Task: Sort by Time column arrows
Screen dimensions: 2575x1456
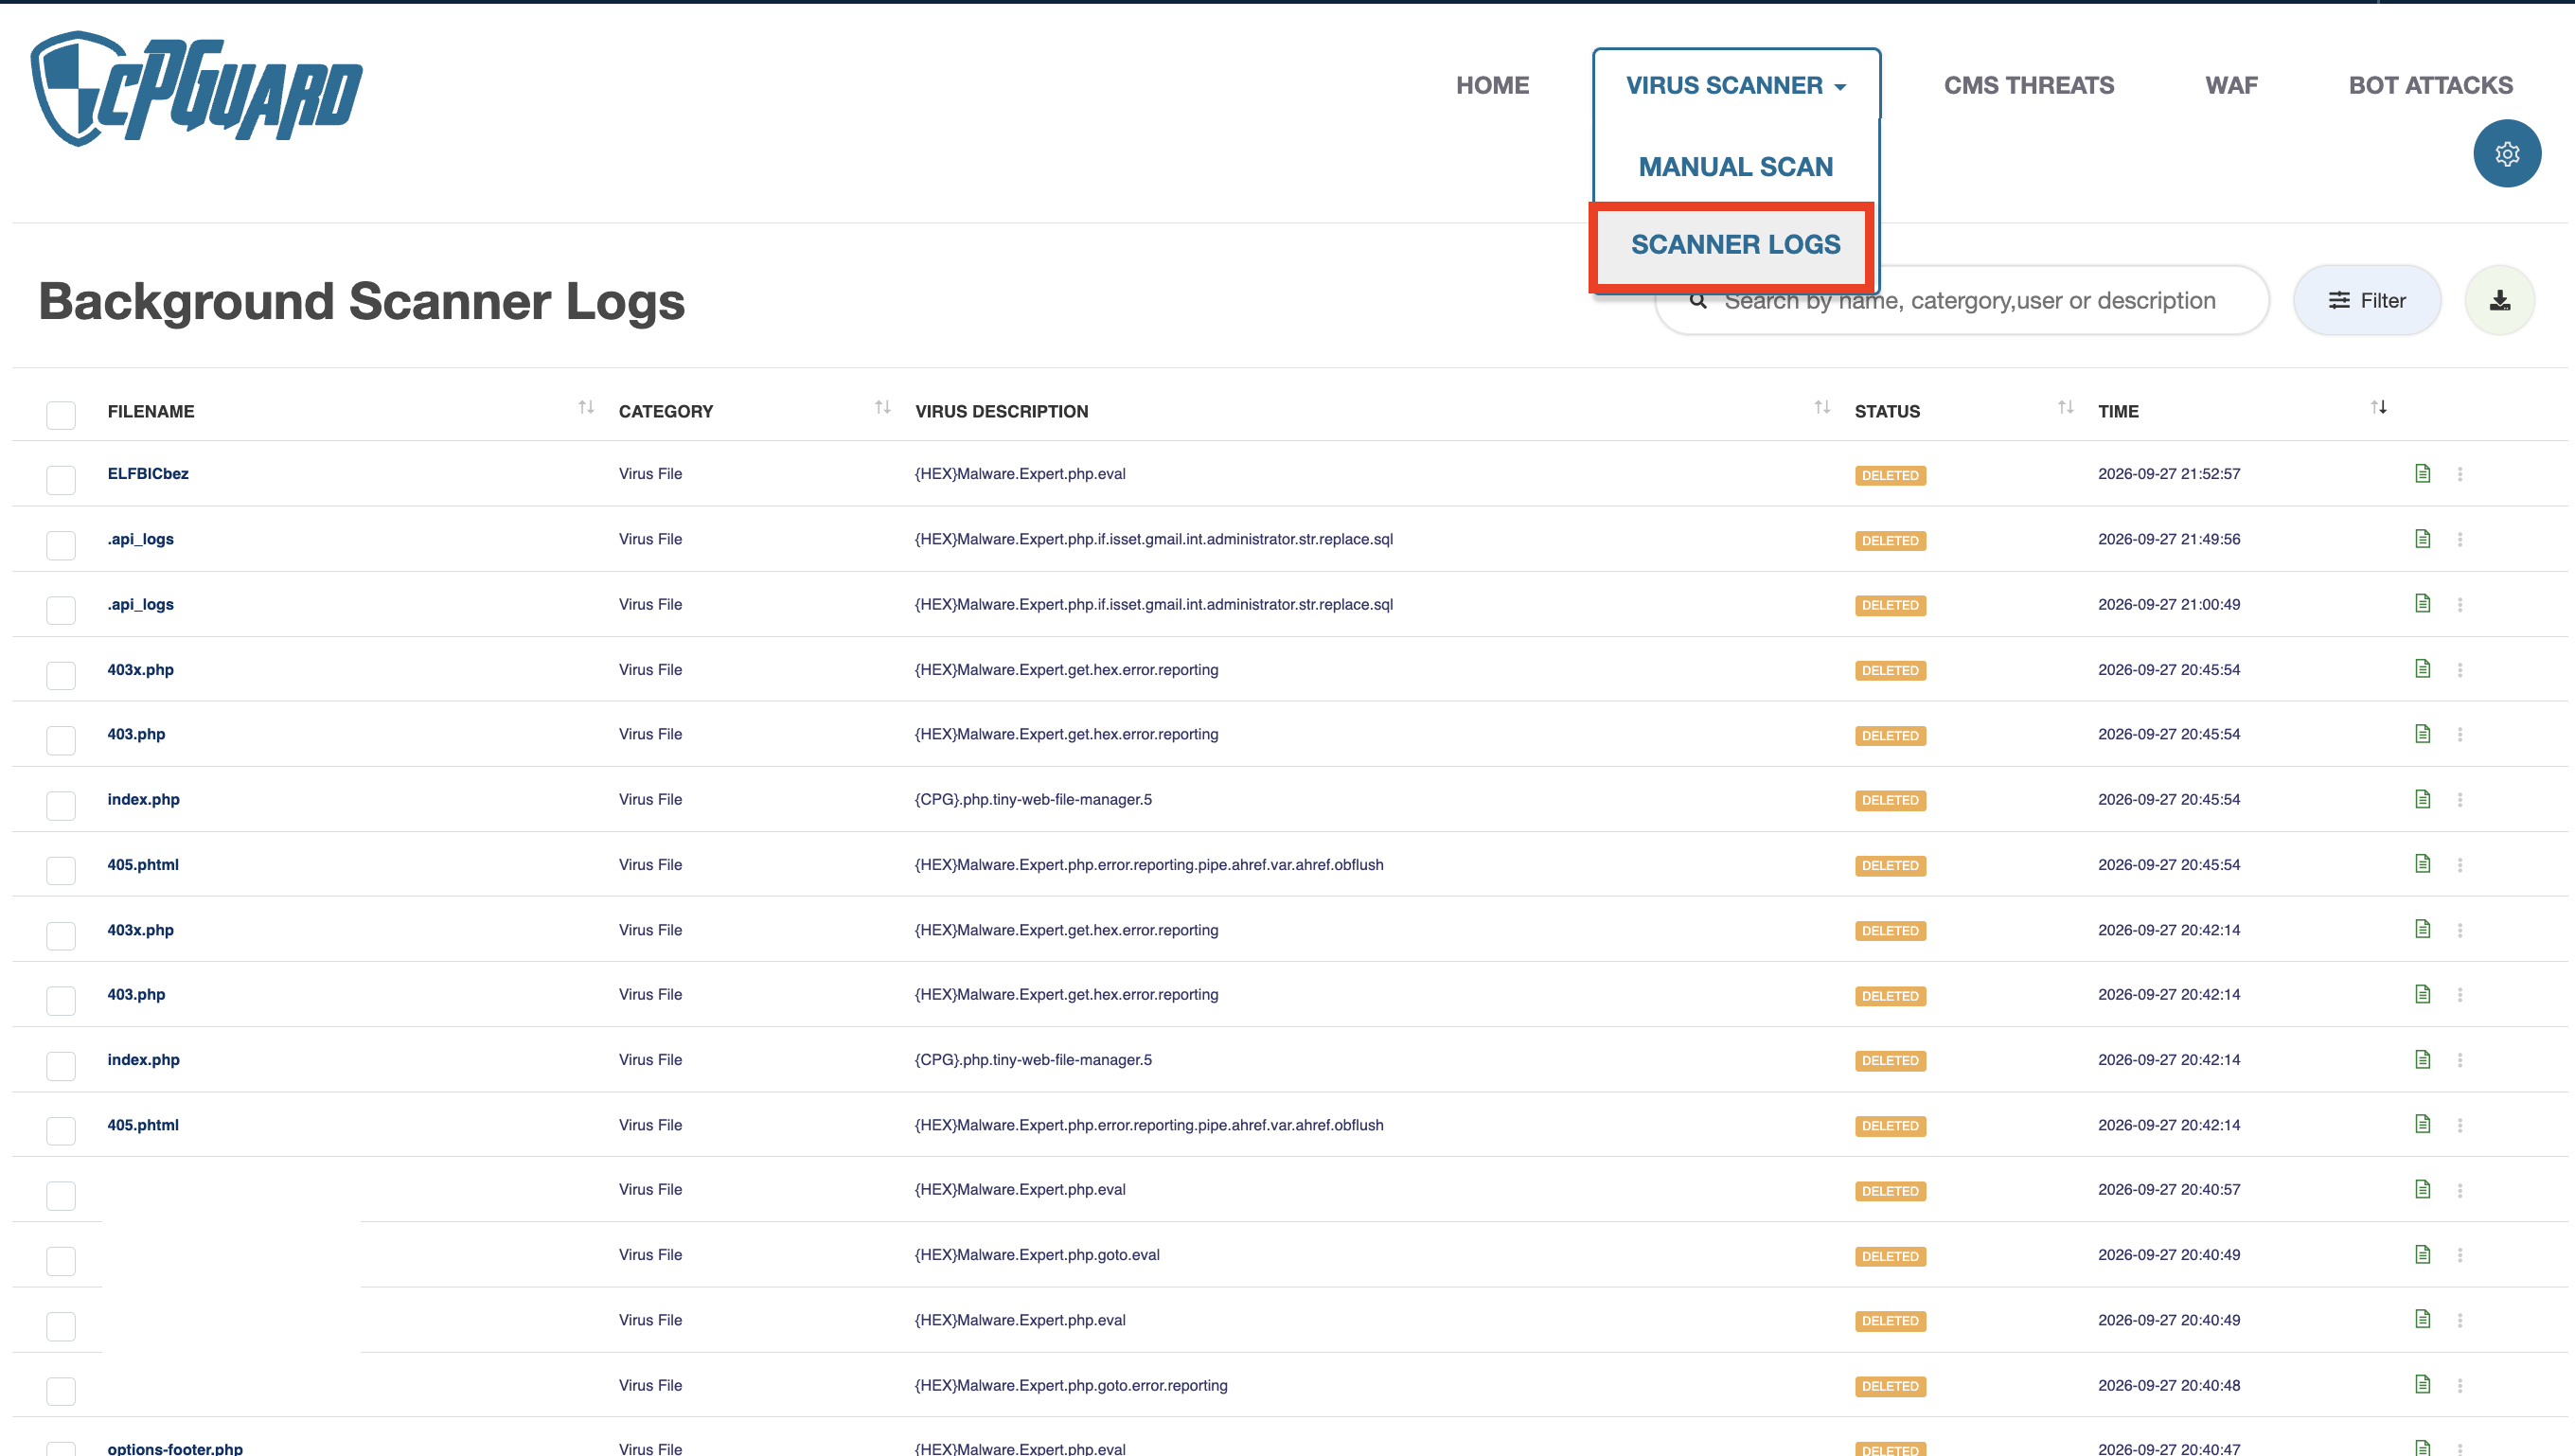Action: pos(2379,407)
